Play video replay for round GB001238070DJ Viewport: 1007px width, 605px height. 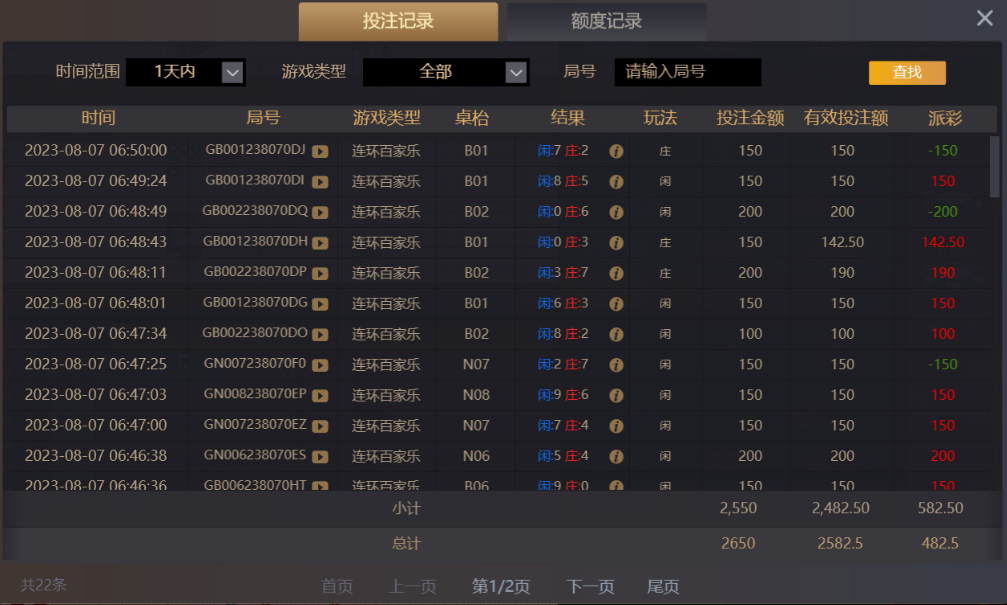[320, 152]
